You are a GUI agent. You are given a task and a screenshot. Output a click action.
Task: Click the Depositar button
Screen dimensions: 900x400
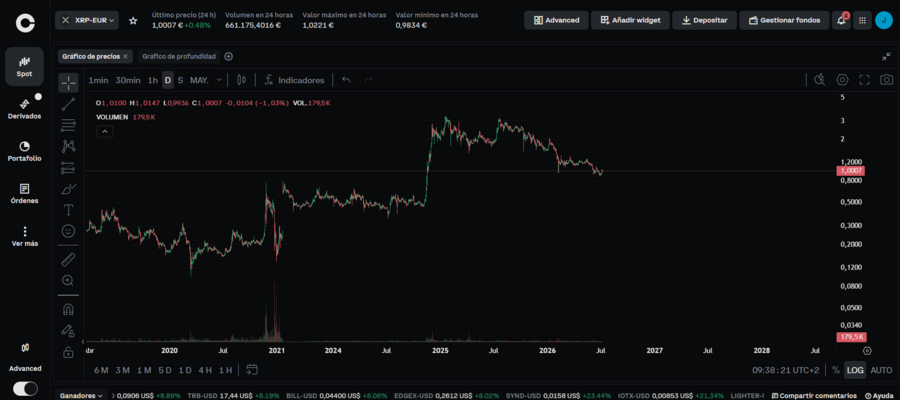pos(704,20)
